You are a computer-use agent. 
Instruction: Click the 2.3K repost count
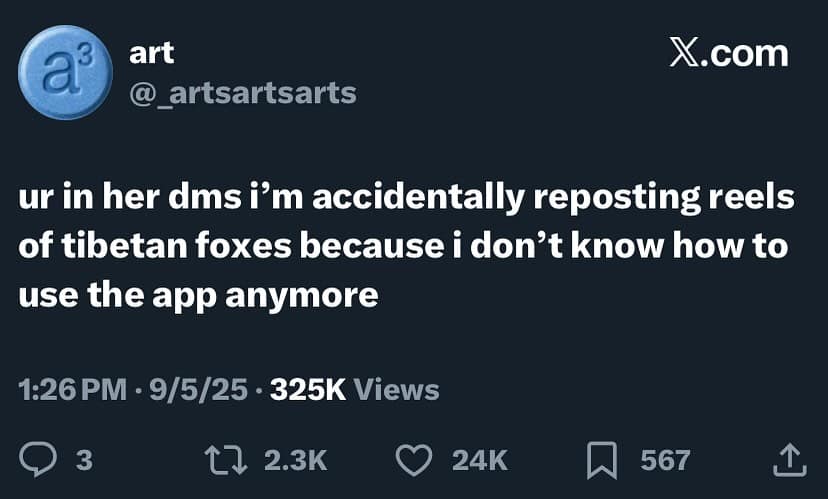click(x=294, y=459)
